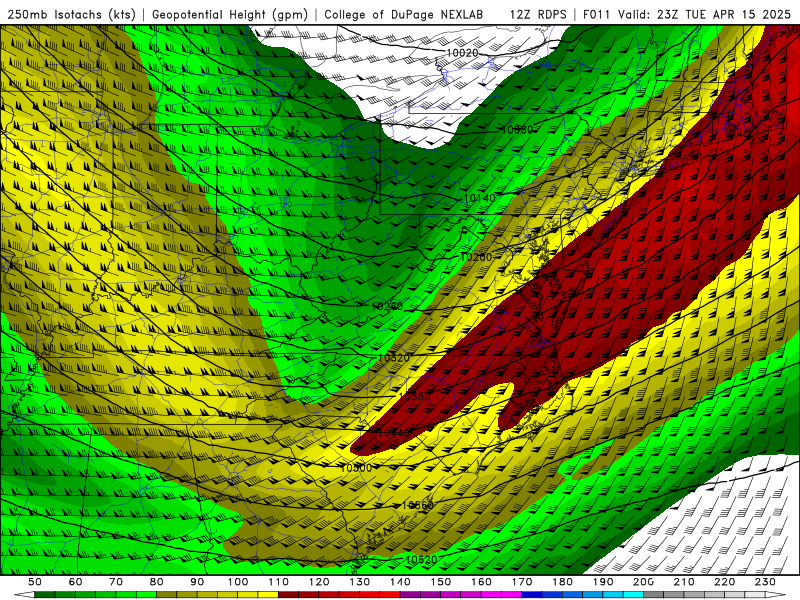Click the 10320 height contour label
Image resolution: width=800 pixels, height=600 pixels.
[x=394, y=358]
